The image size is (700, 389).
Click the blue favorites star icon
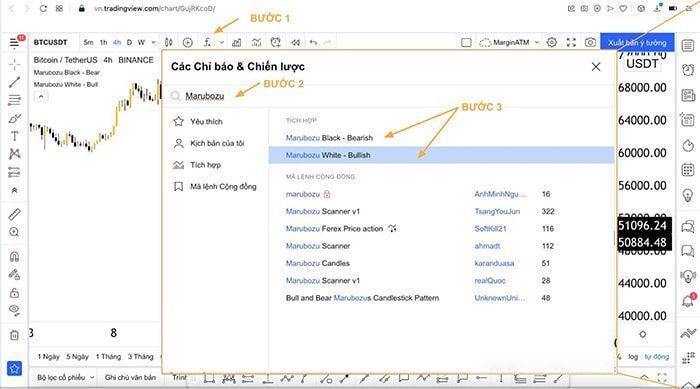14,368
